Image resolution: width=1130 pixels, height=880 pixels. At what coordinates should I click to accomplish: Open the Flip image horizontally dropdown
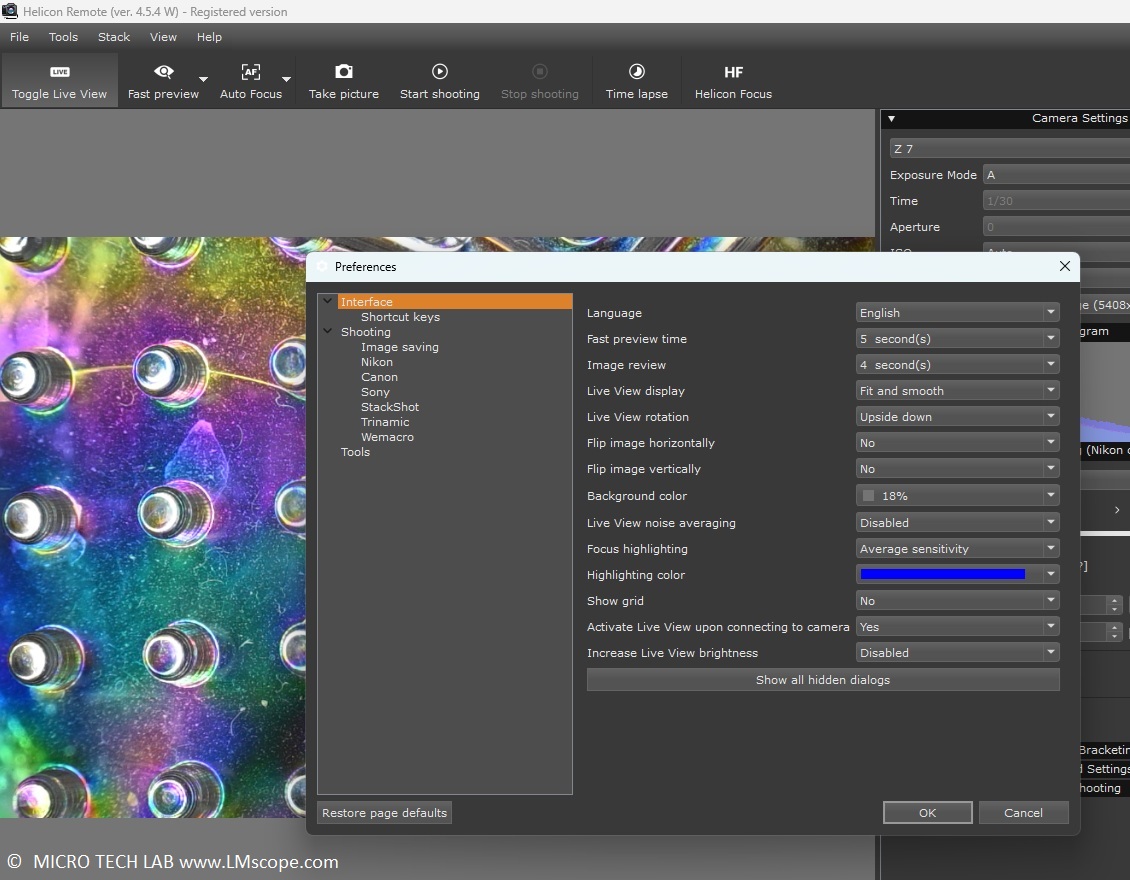[957, 443]
